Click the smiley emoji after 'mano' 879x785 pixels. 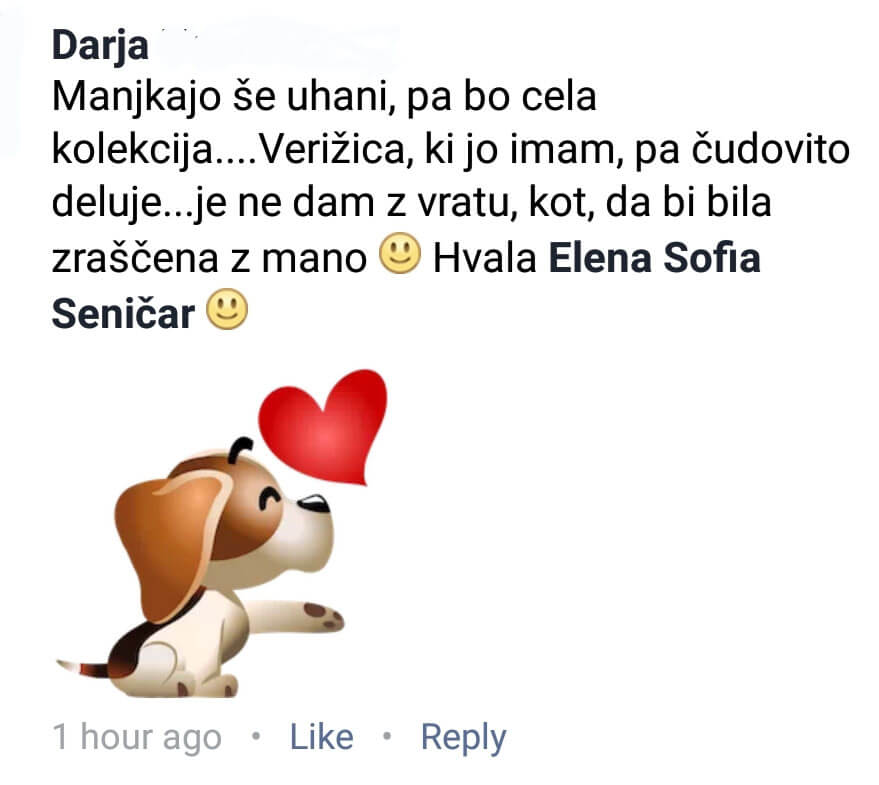(x=400, y=254)
